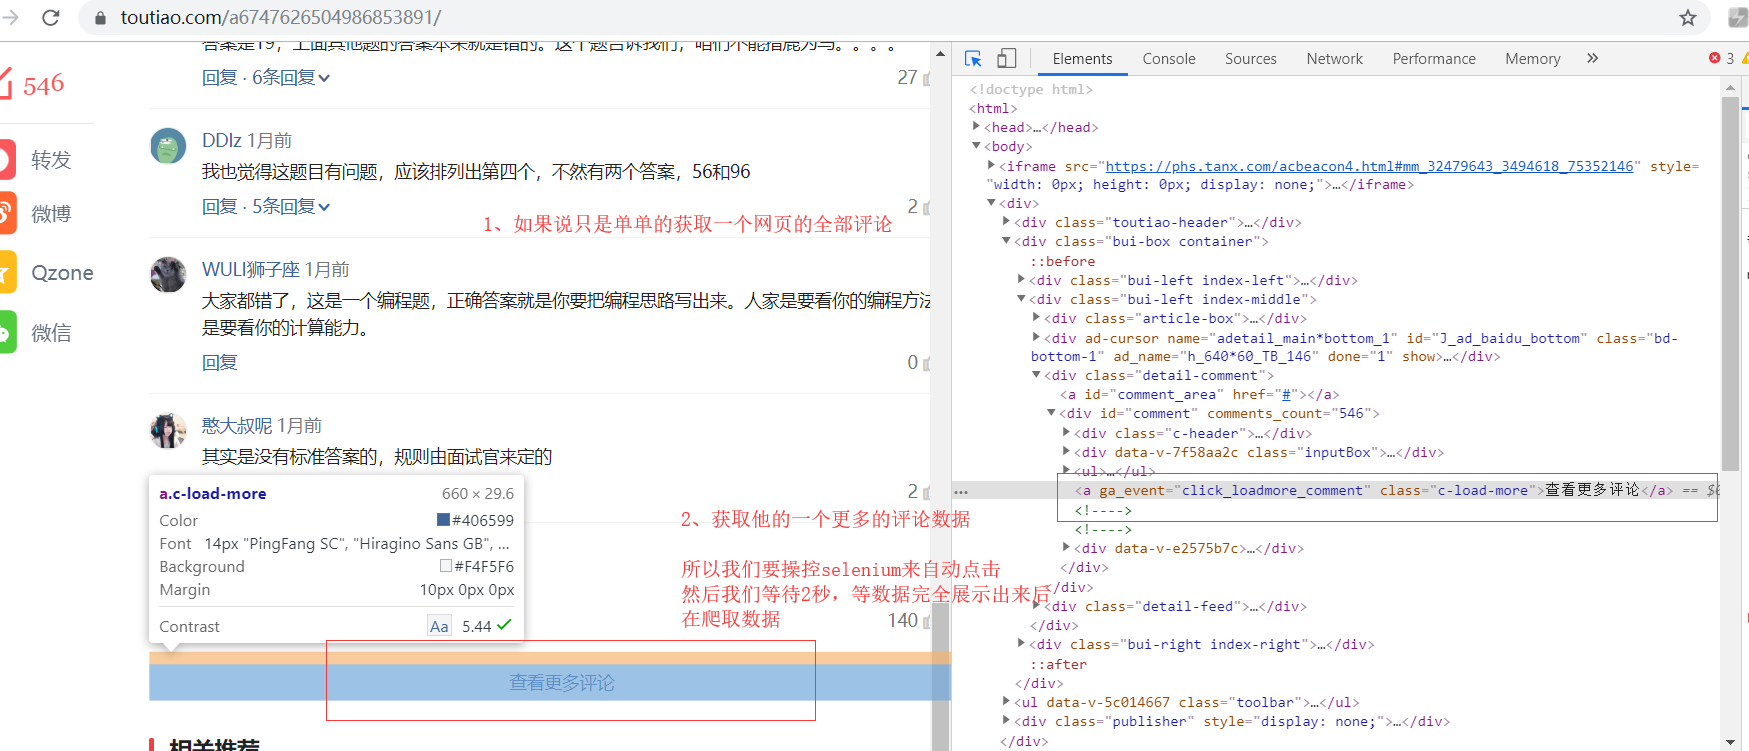The image size is (1749, 751).
Task: Click 回复 under WULI狮子座's comment
Action: [219, 362]
